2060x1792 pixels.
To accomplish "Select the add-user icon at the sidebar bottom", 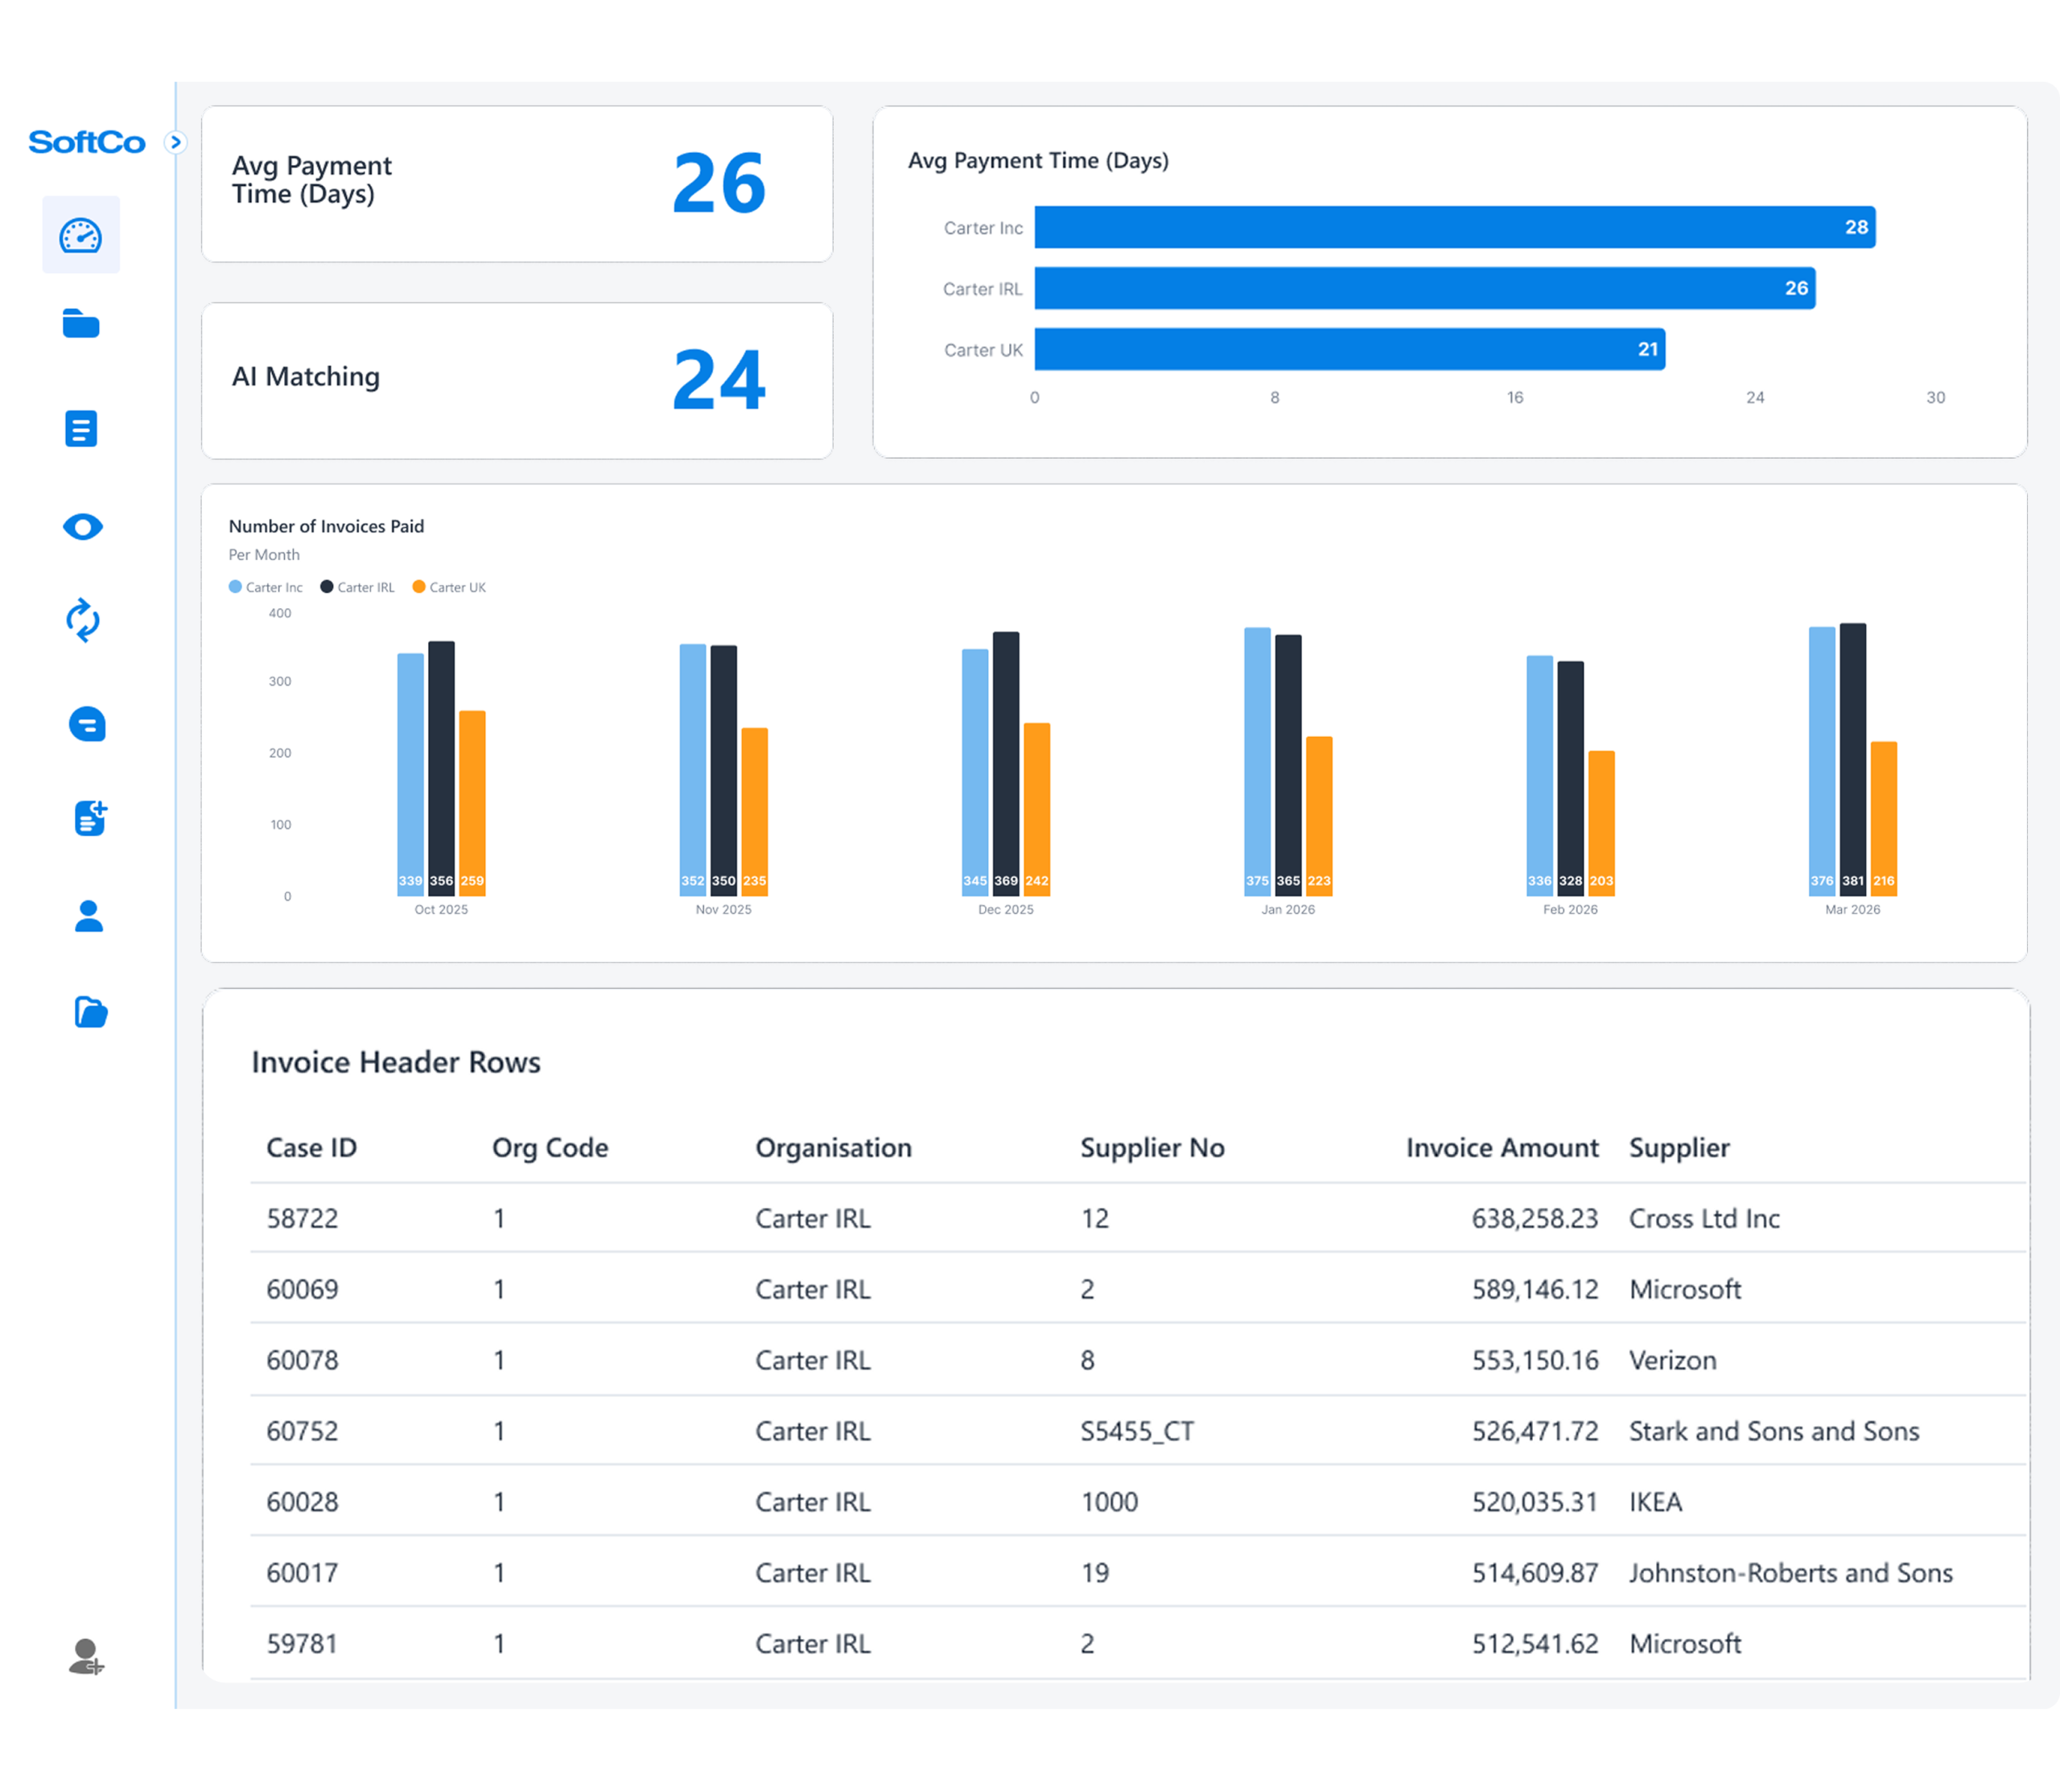I will pyautogui.click(x=88, y=1658).
